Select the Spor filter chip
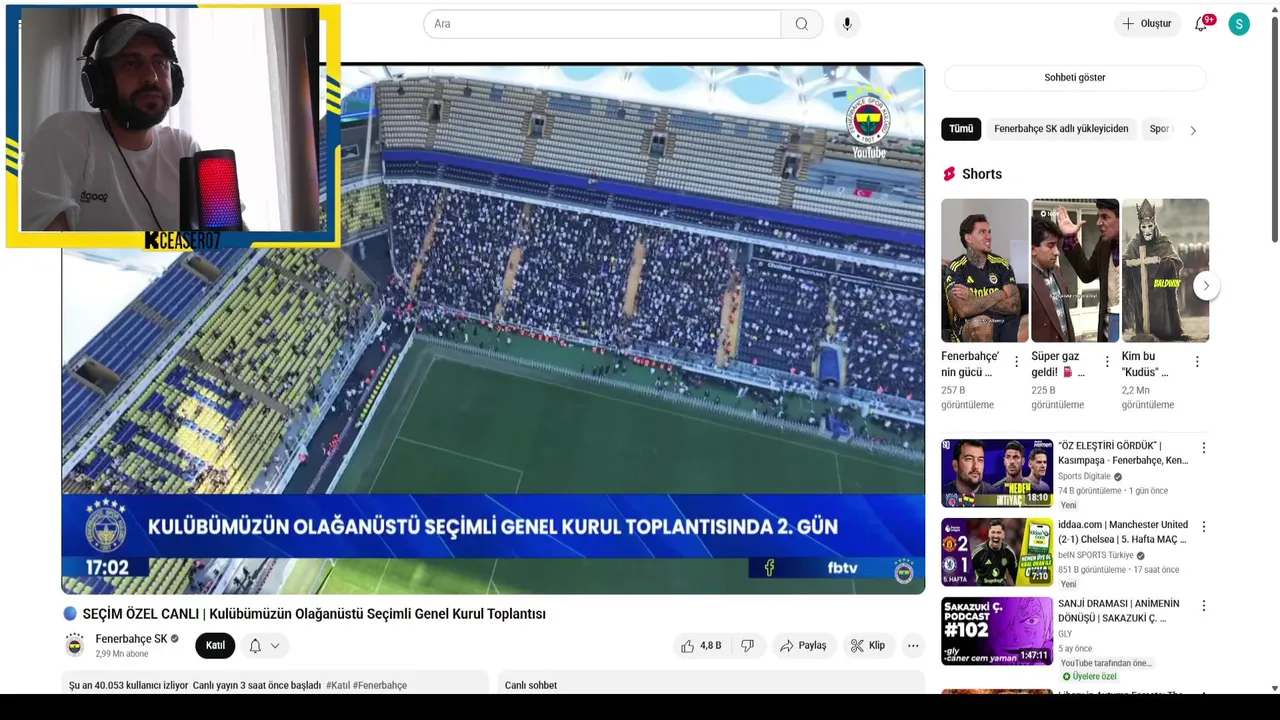The height and width of the screenshot is (720, 1280). 1159,129
